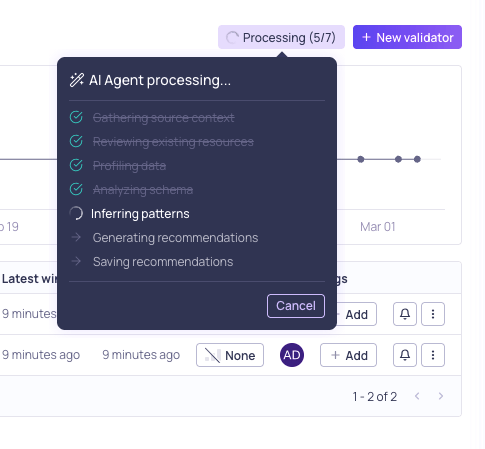Click the arrow icon beside Saving recommendations

pos(76,261)
